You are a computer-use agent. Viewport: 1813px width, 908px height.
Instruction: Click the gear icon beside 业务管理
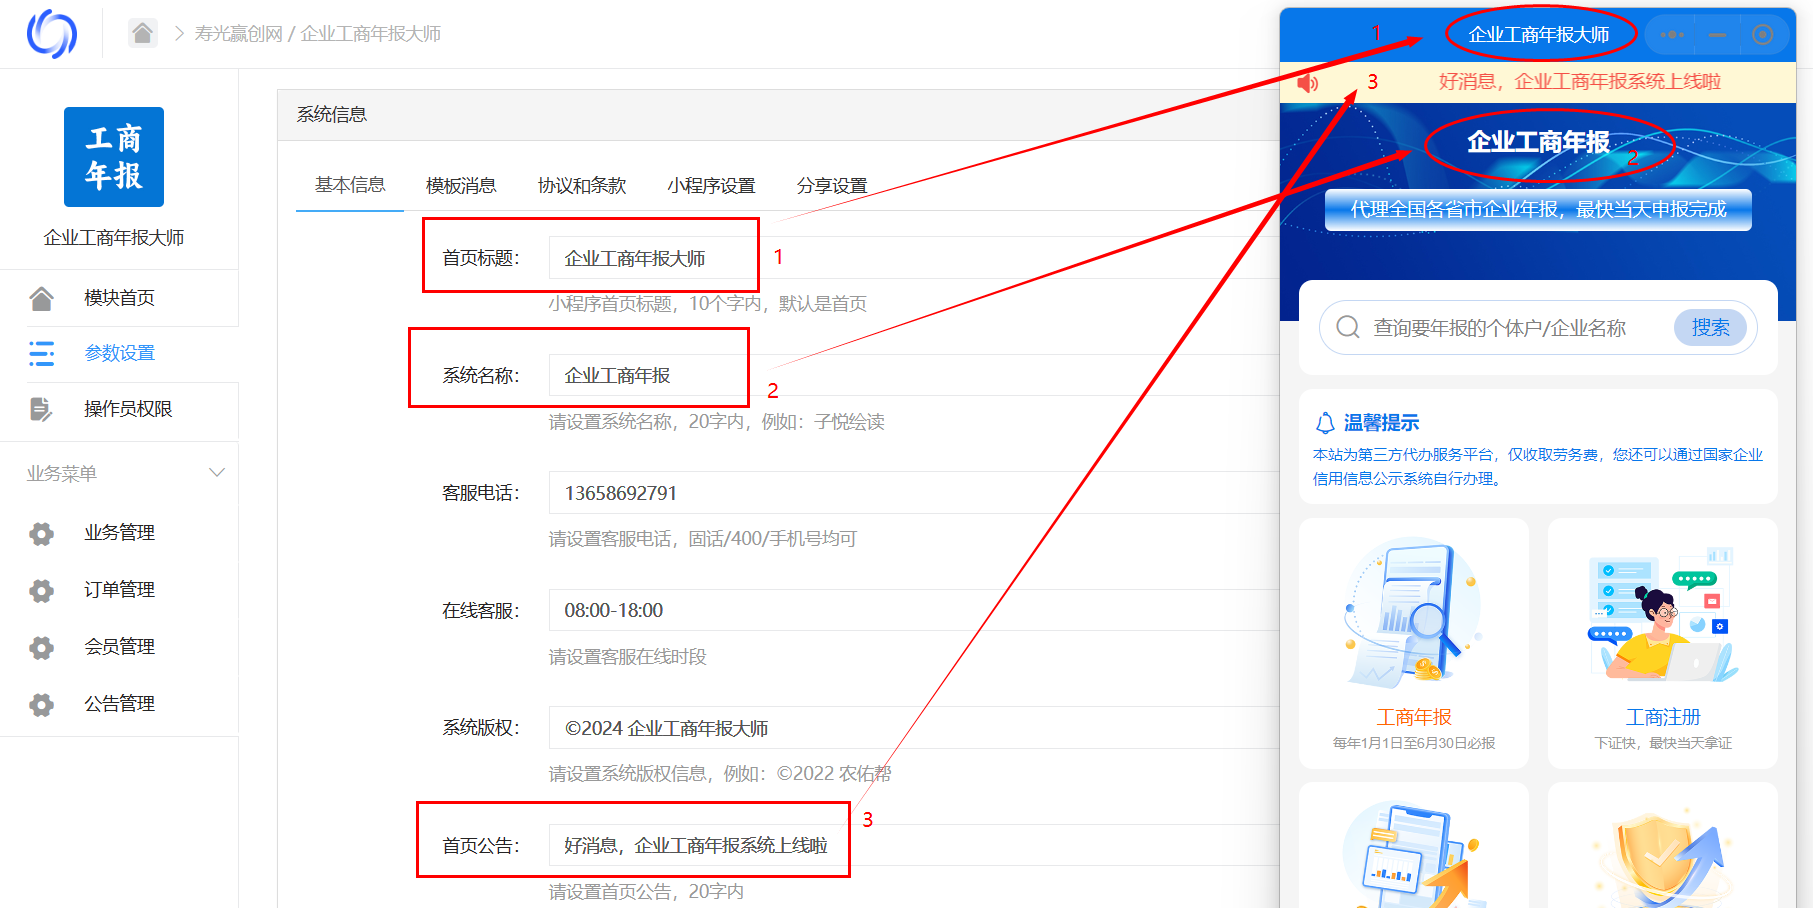[41, 533]
